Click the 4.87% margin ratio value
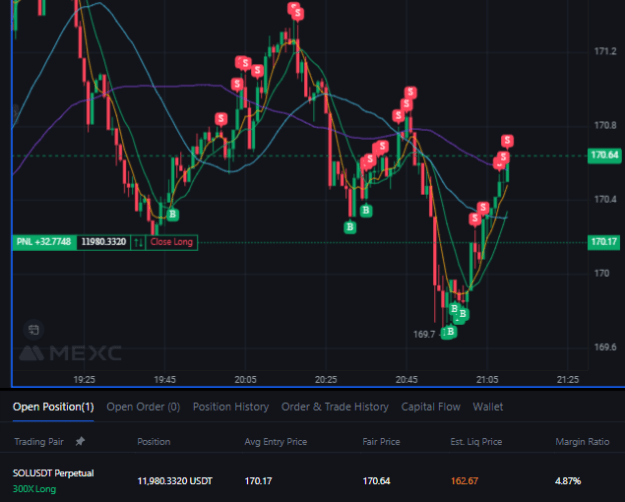The image size is (625, 502). [x=568, y=481]
